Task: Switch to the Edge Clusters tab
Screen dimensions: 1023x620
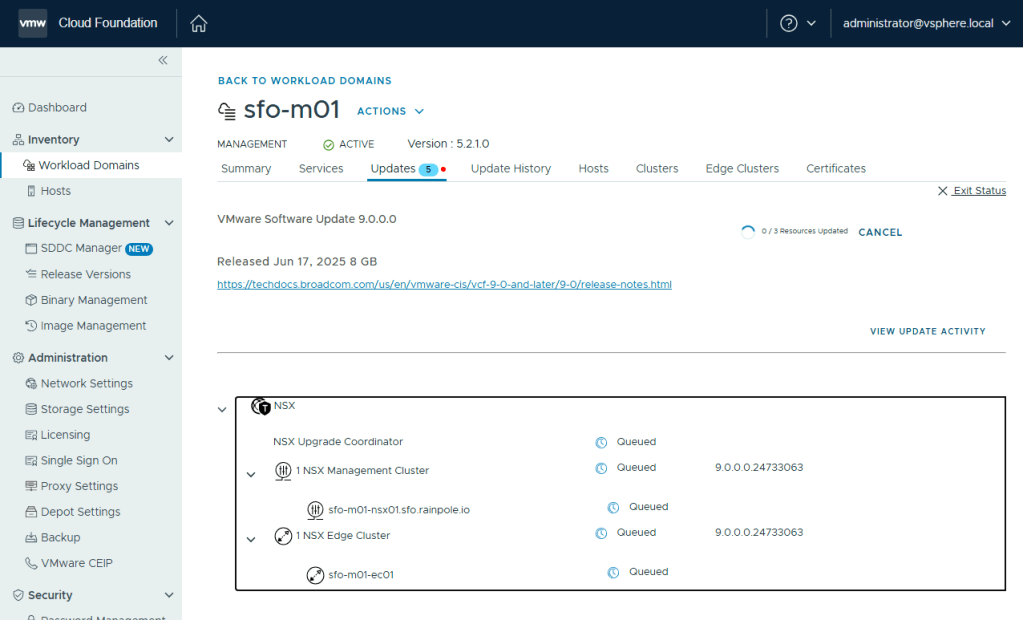Action: 742,169
